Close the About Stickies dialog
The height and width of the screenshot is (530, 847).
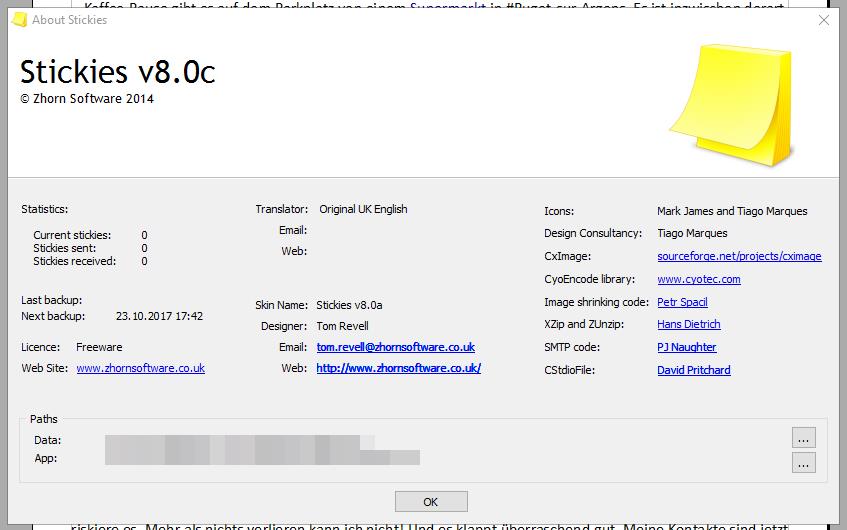pyautogui.click(x=824, y=20)
